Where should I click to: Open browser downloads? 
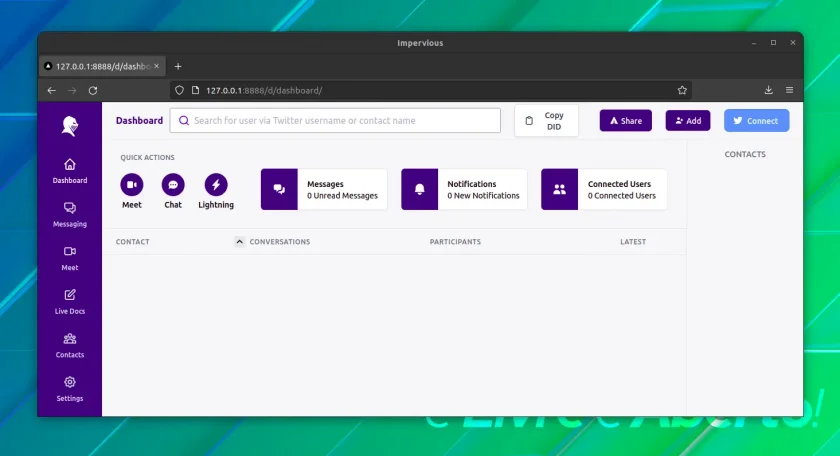click(768, 90)
